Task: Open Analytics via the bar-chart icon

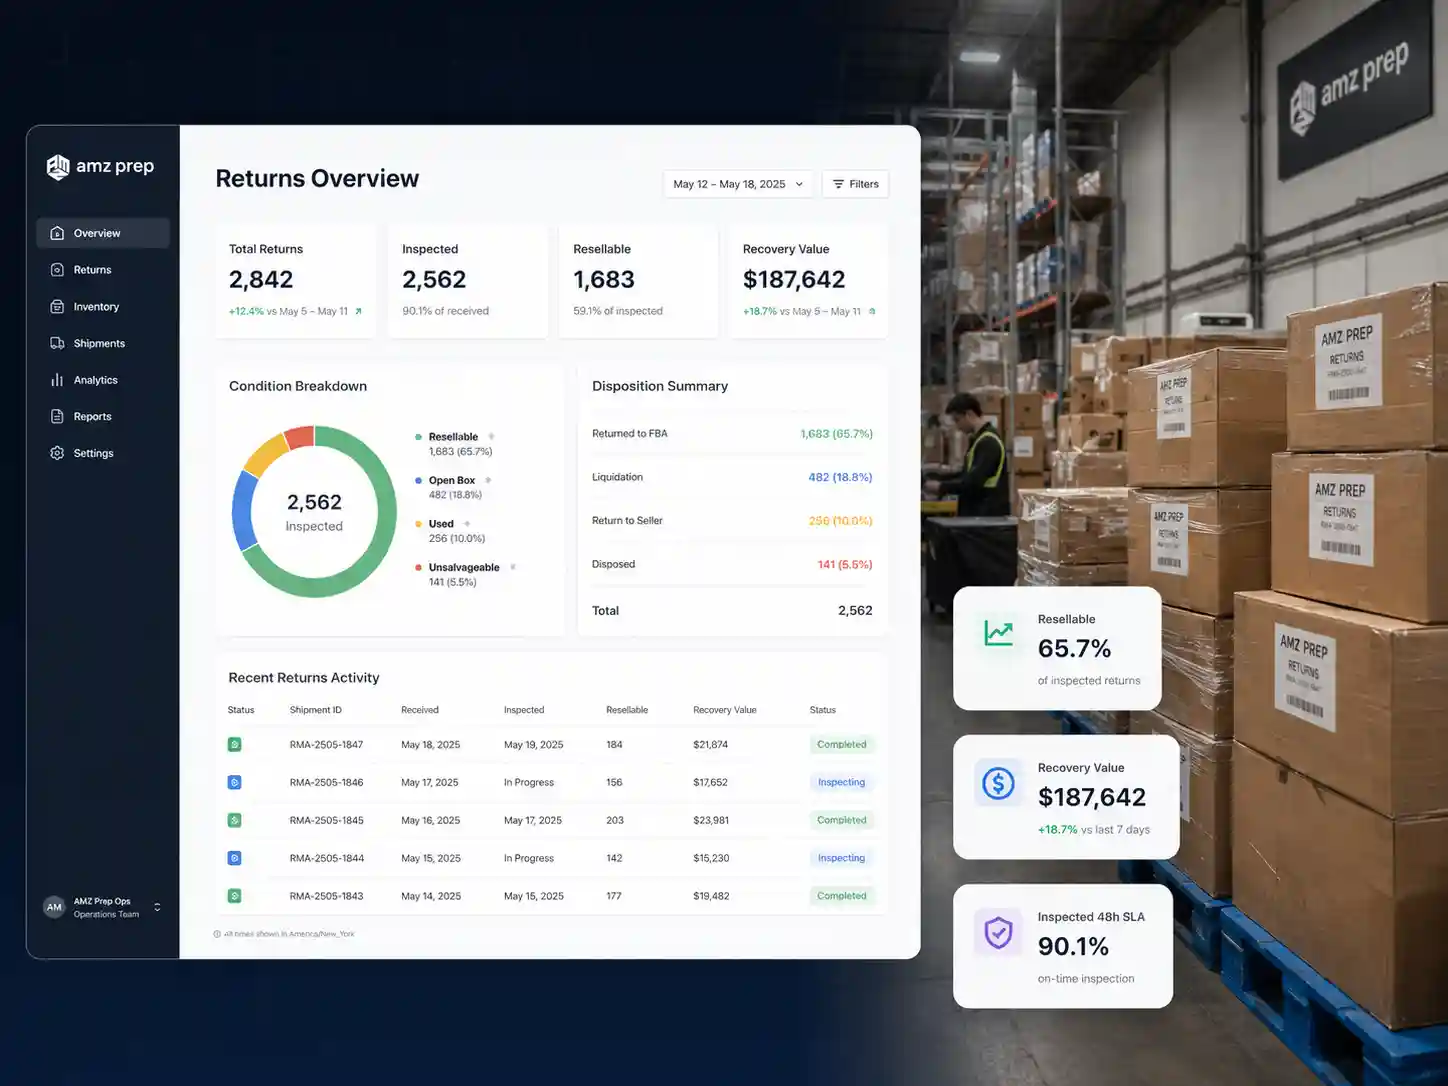Action: pyautogui.click(x=57, y=380)
